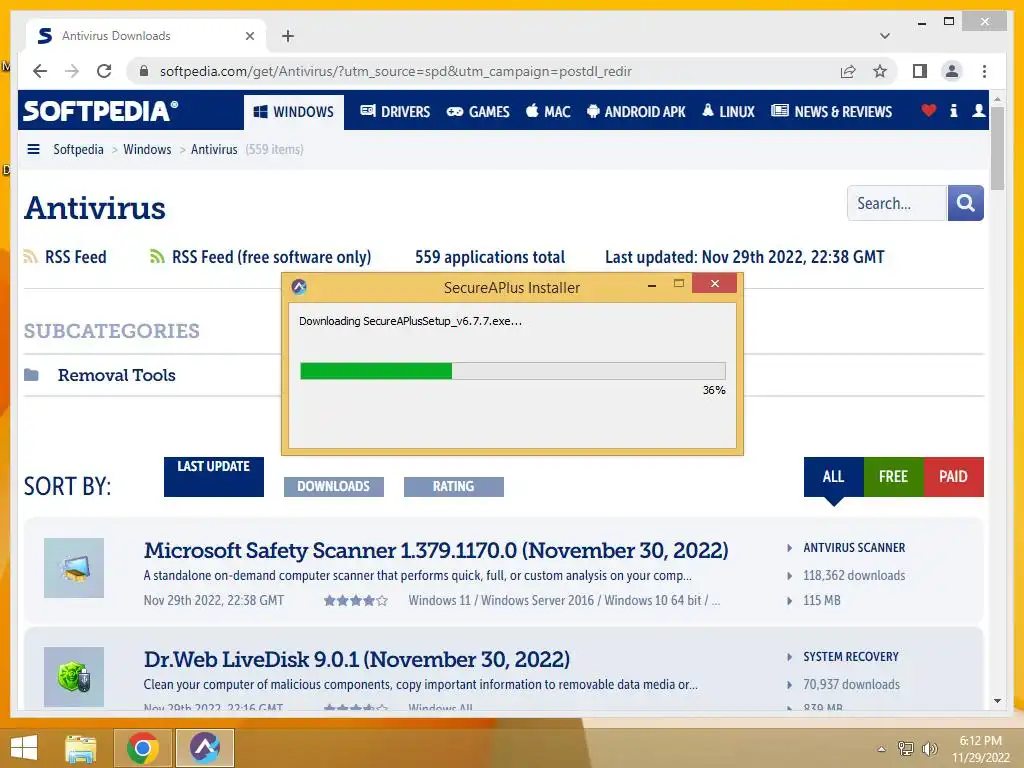
Task: Open the Chrome side panel icon
Action: click(x=920, y=71)
